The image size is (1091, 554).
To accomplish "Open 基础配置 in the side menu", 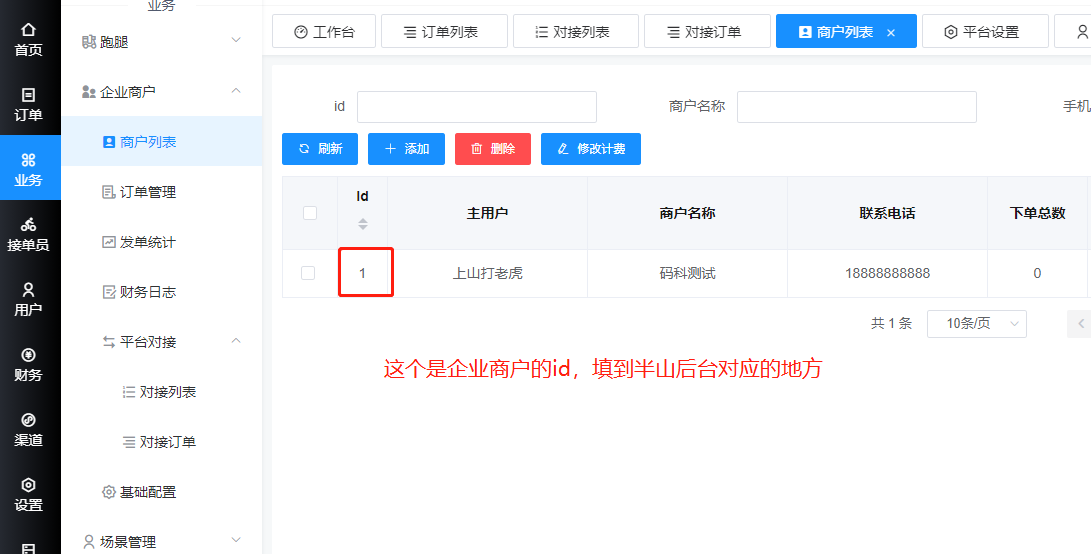I will (161, 492).
